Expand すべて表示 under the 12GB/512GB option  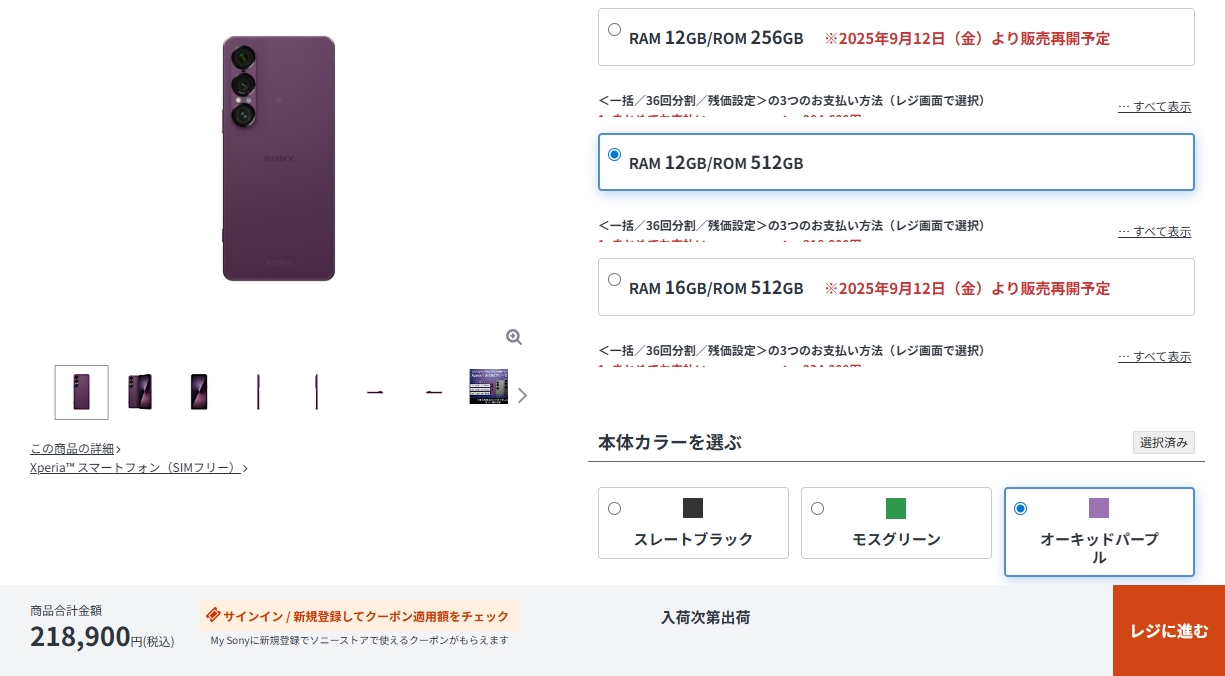(1155, 231)
